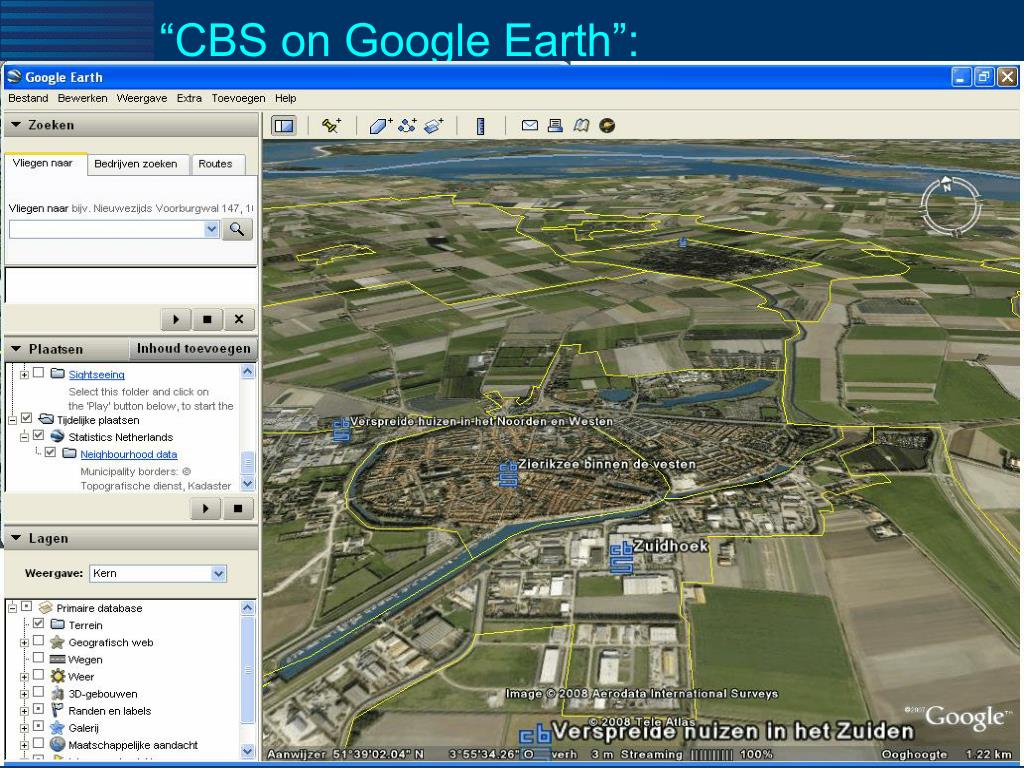Enable the Geografisch web layer checkbox
The height and width of the screenshot is (768, 1024).
pyautogui.click(x=39, y=641)
